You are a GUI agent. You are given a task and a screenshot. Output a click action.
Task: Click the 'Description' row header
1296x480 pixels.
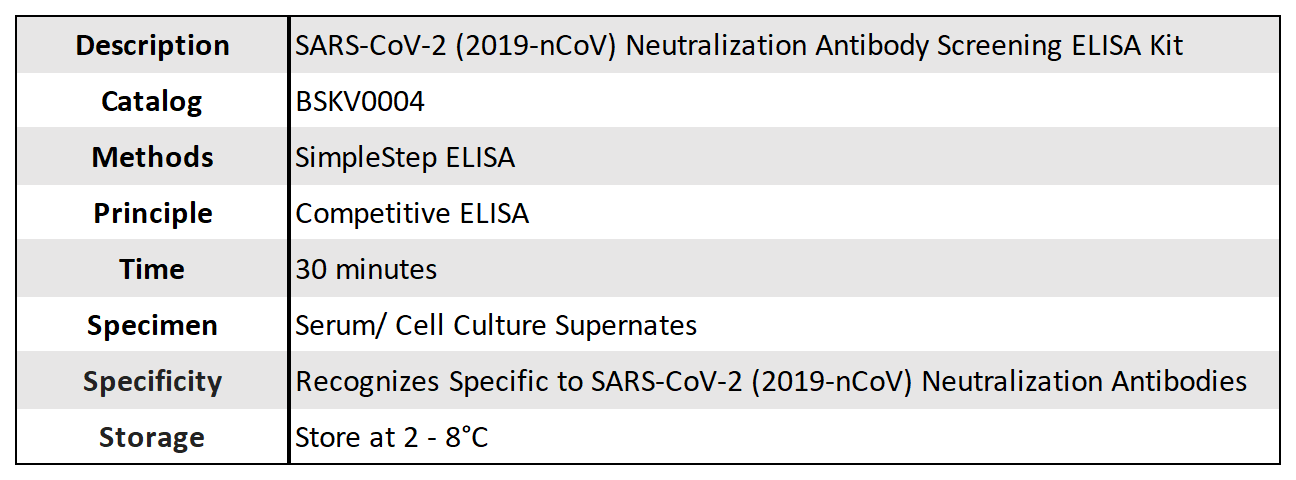click(152, 46)
